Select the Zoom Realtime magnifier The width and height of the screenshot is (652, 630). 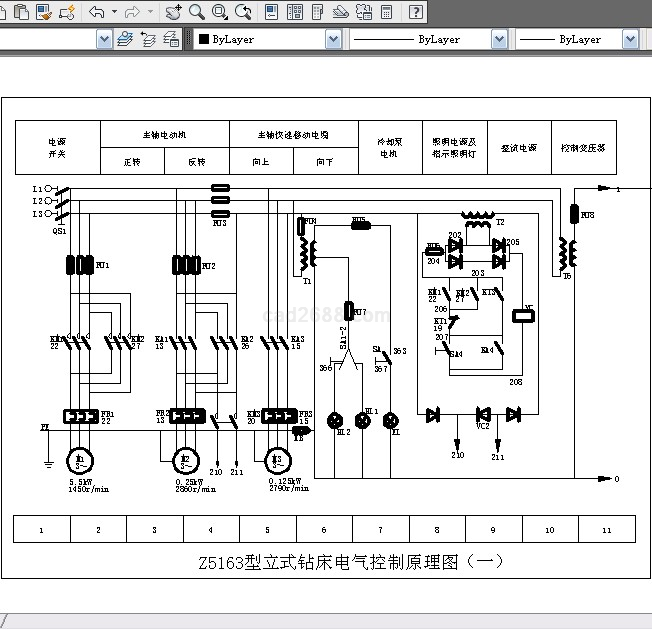pos(197,12)
